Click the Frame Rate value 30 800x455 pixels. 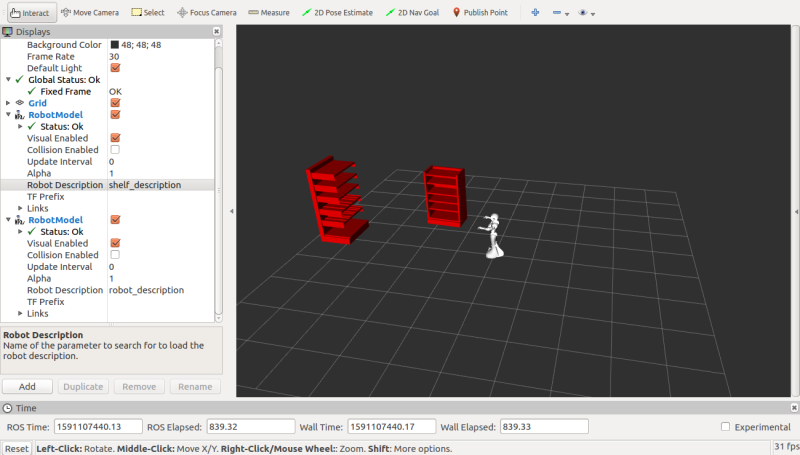(114, 57)
